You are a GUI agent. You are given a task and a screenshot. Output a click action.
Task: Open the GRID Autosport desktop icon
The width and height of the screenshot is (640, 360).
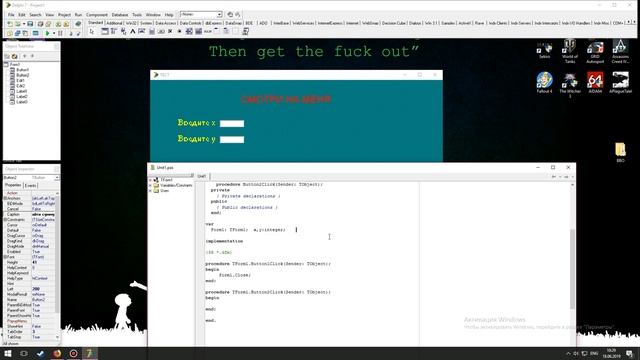pyautogui.click(x=595, y=51)
